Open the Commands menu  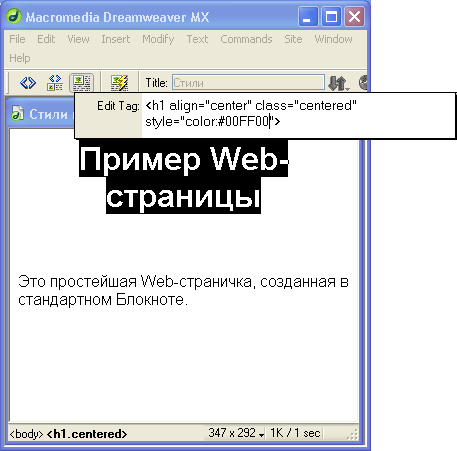246,39
